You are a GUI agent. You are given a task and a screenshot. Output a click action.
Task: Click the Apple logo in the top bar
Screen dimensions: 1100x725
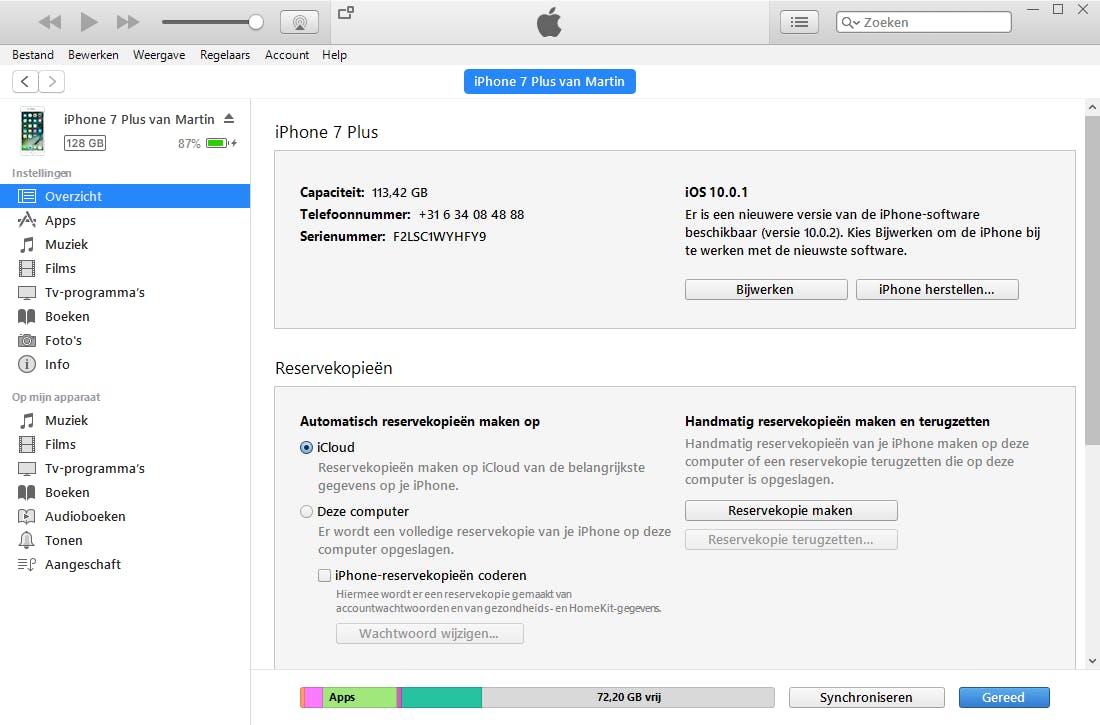[x=549, y=22]
